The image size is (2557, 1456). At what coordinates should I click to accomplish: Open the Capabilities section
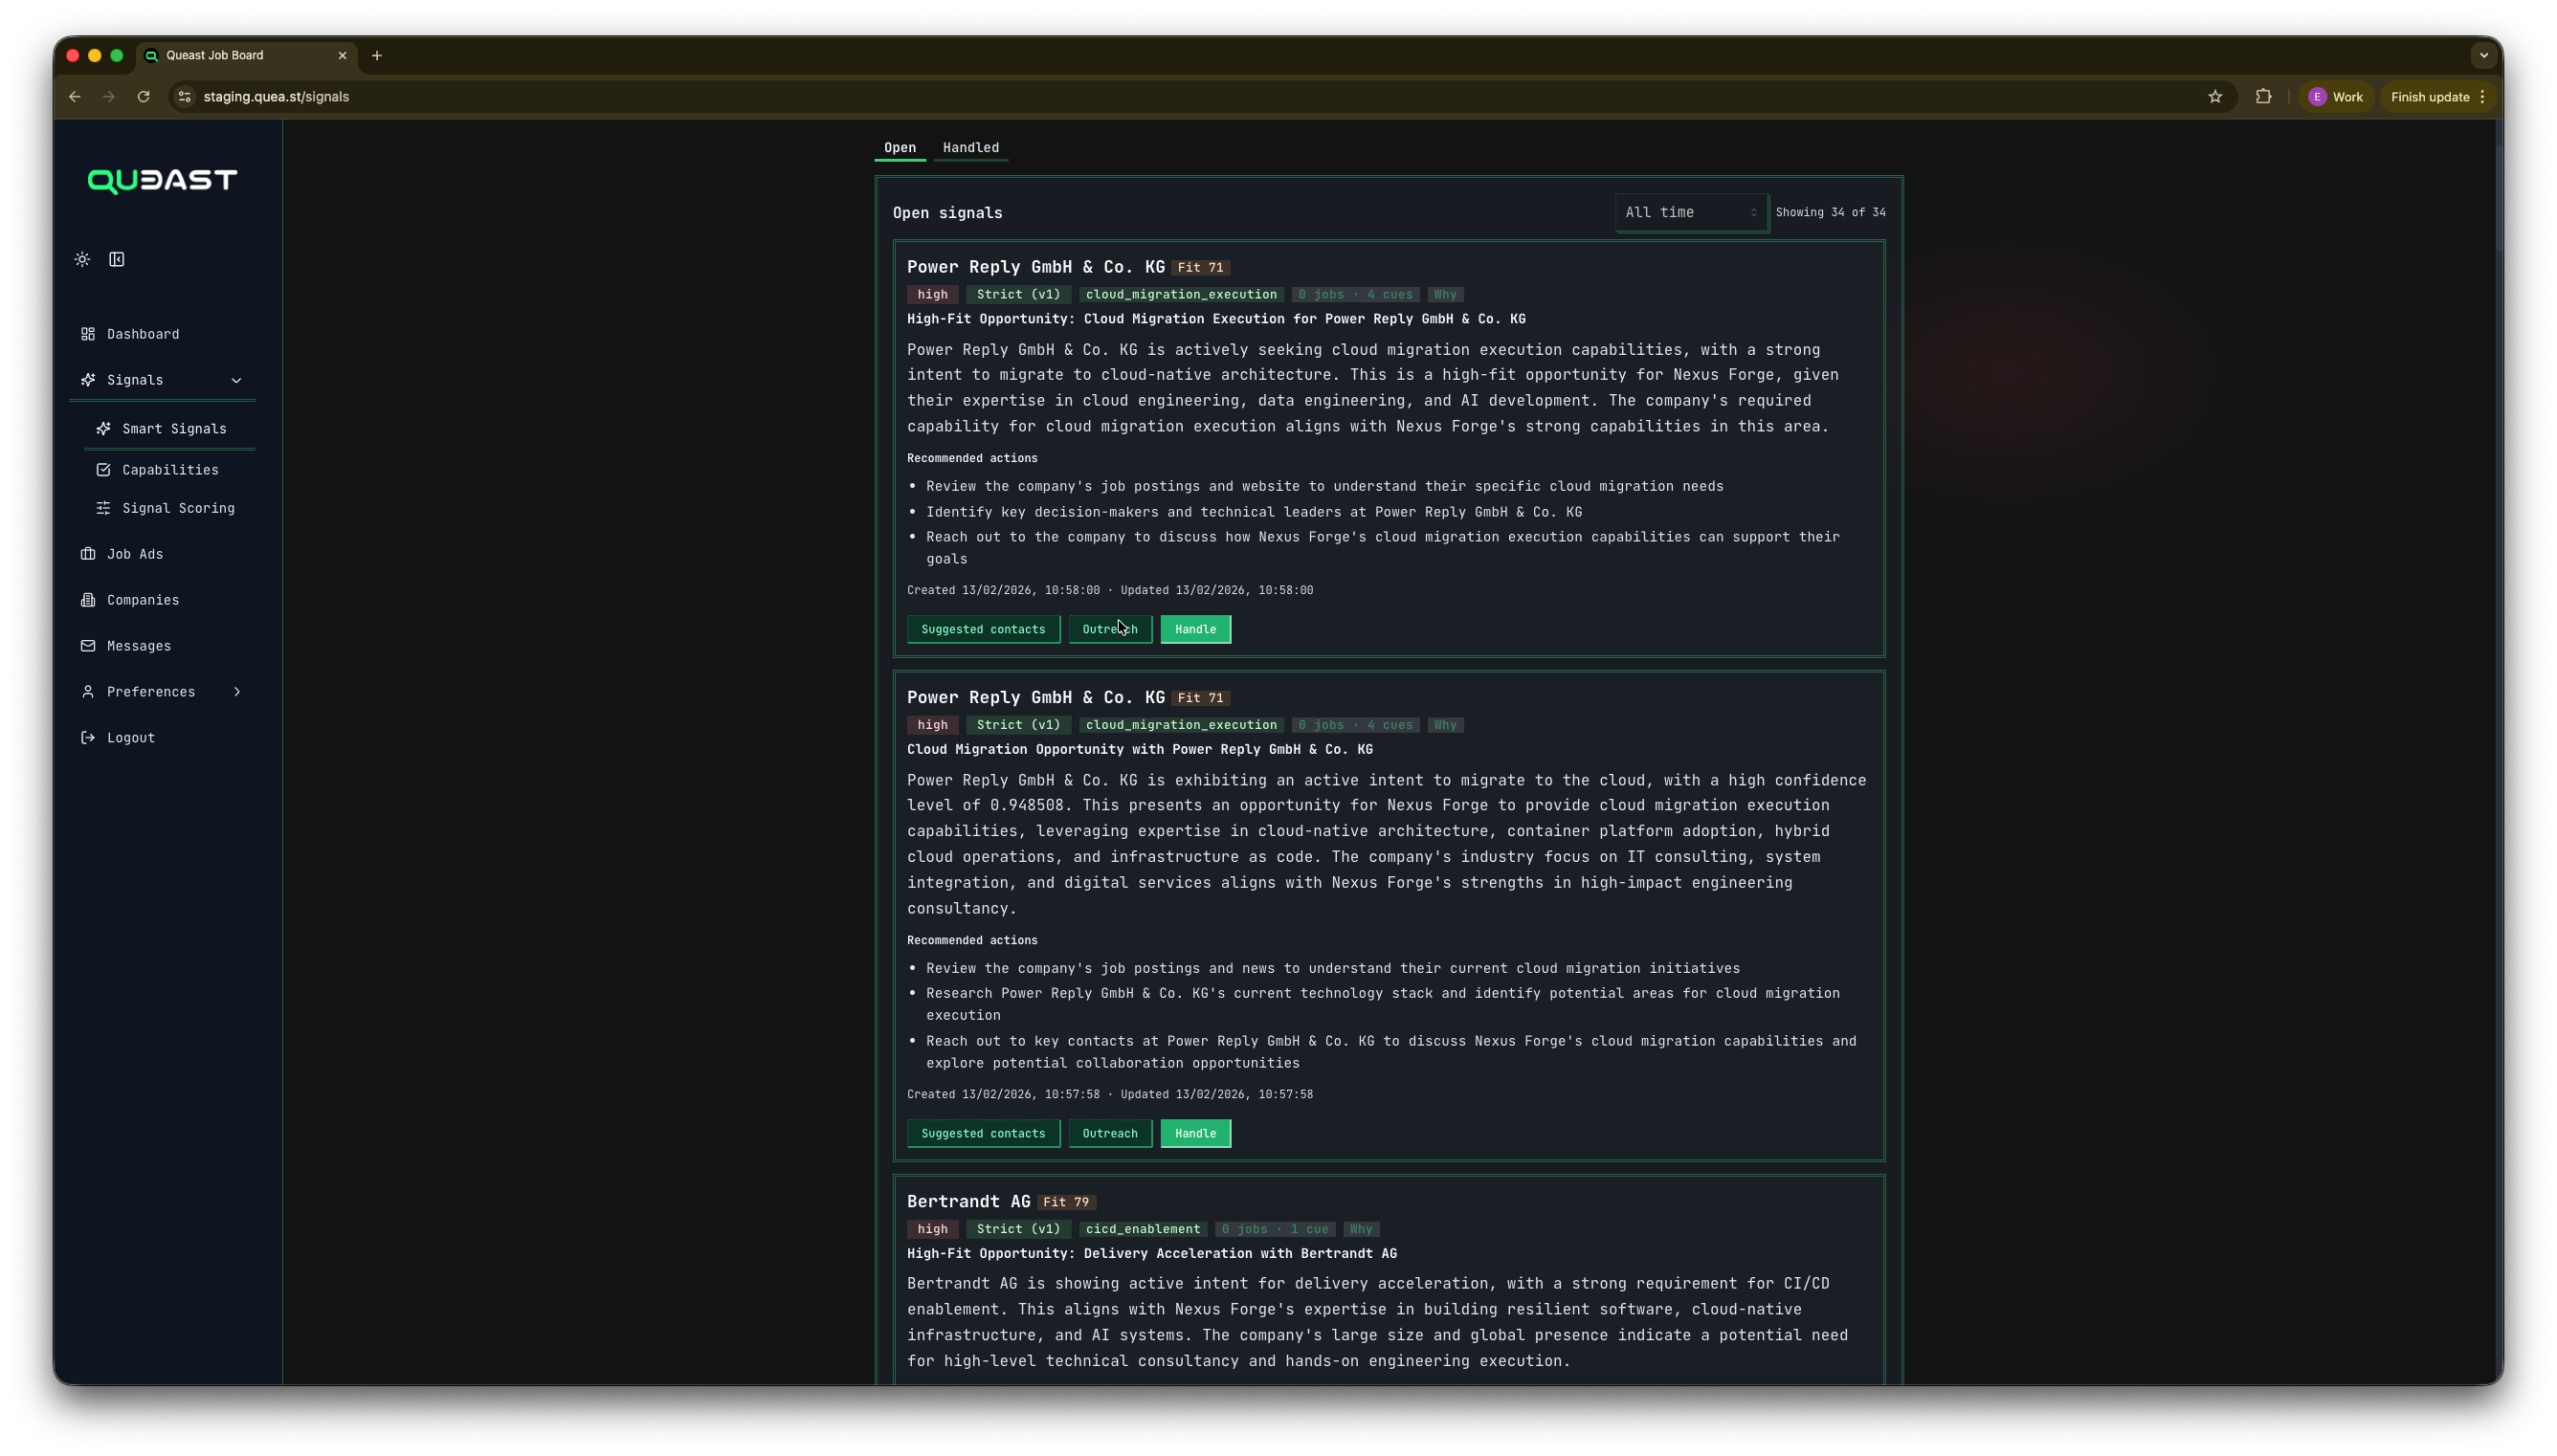click(x=170, y=469)
